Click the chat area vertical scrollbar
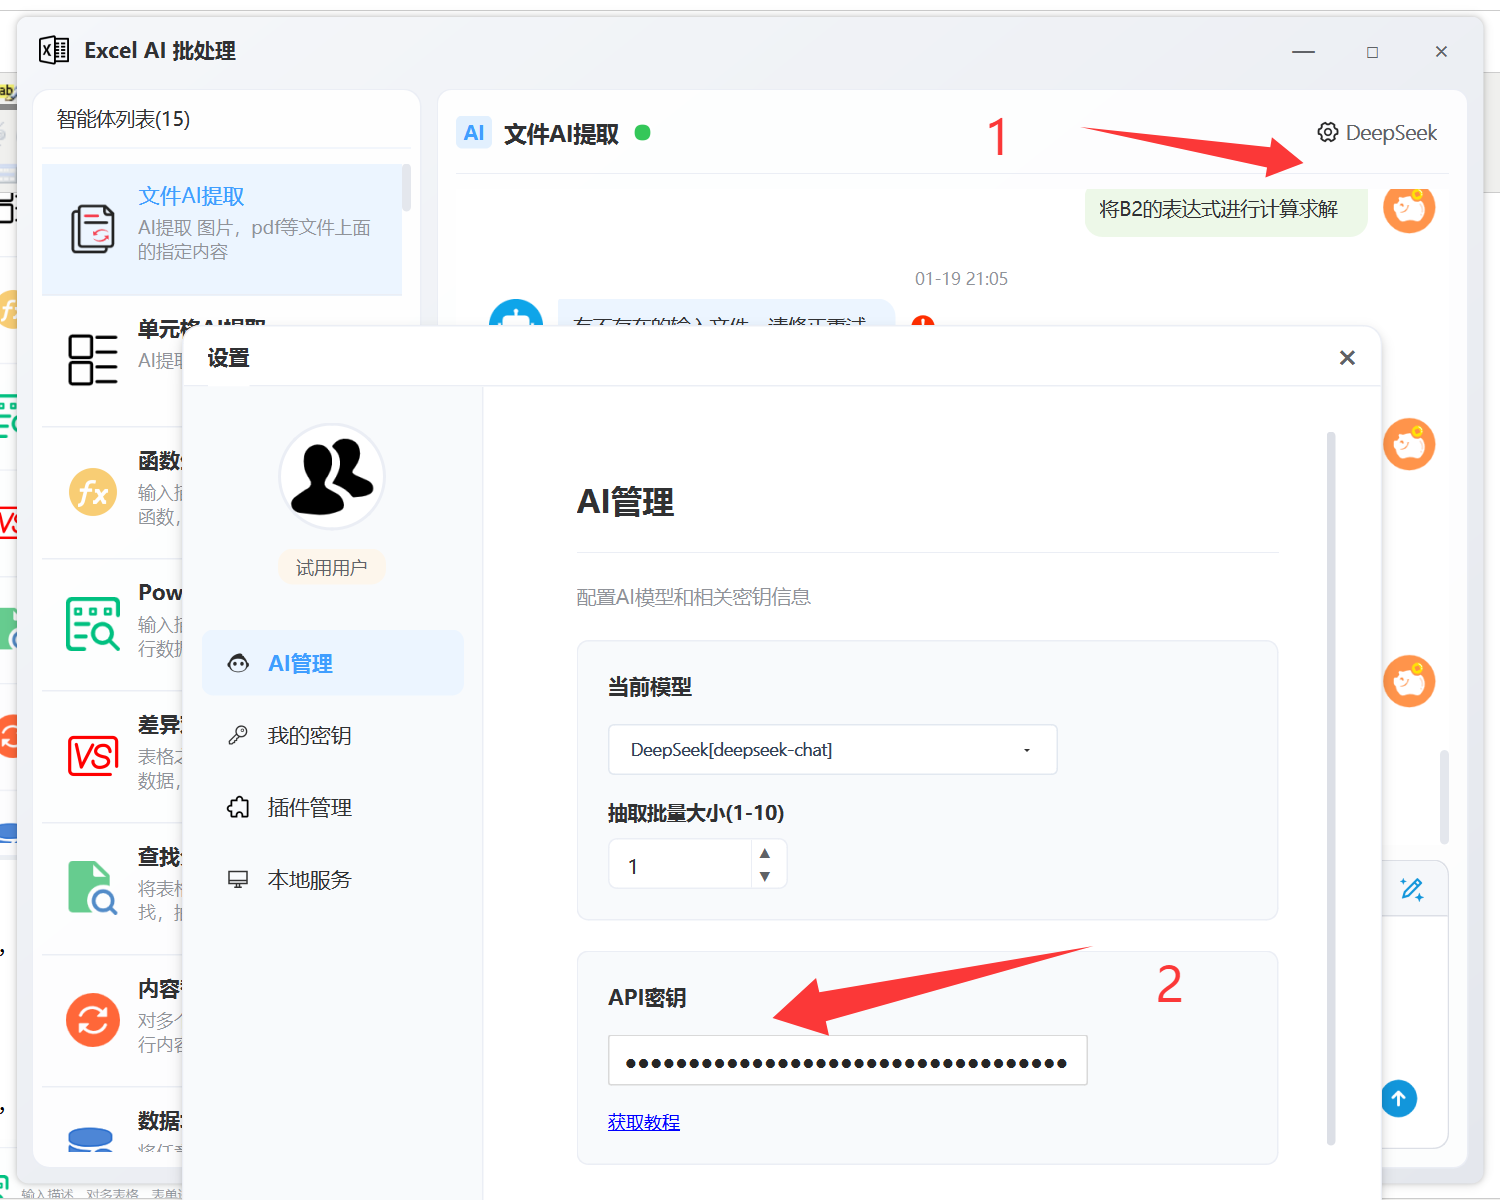This screenshot has width=1500, height=1200. pos(1444,797)
